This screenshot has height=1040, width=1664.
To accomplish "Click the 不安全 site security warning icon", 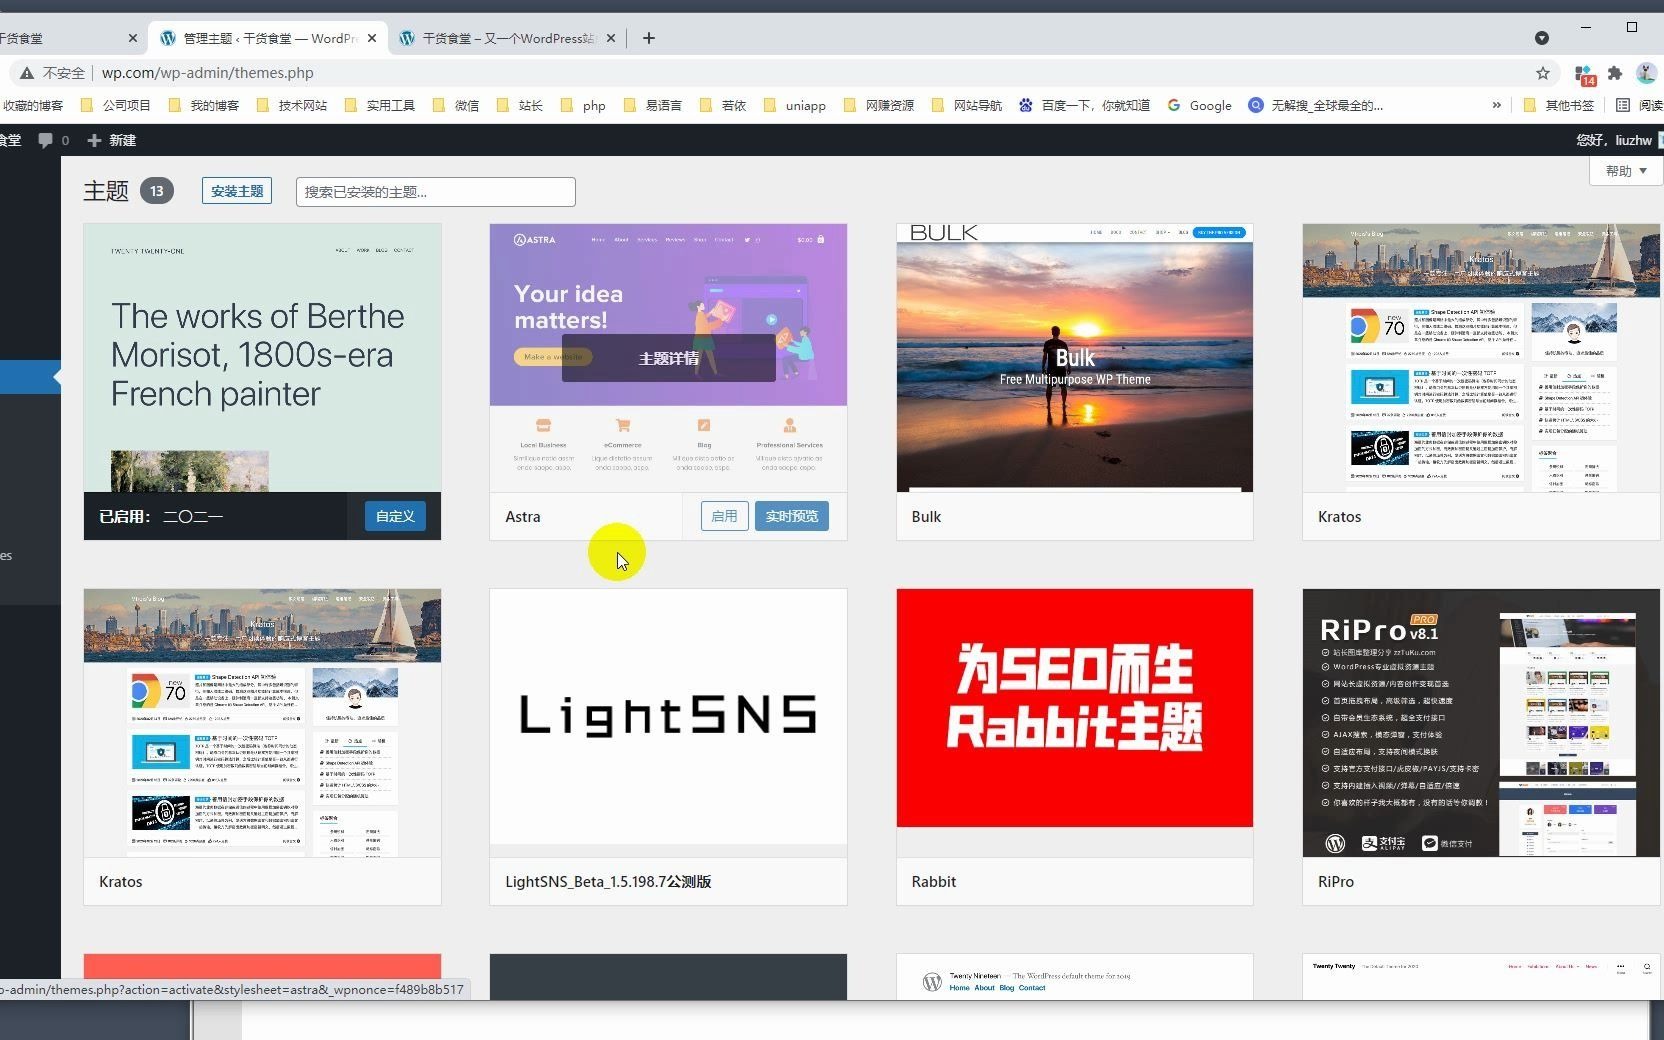I will point(27,73).
